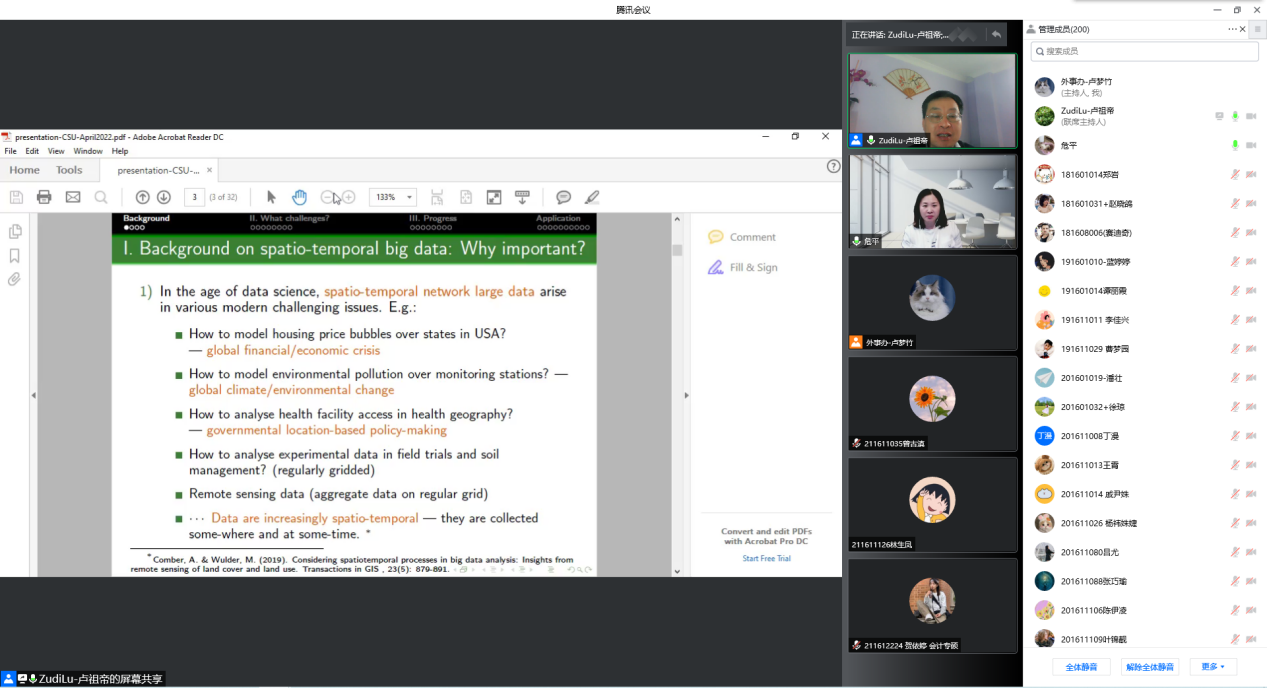Open the Bookmarks panel icon in sidebar
Image resolution: width=1267 pixels, height=688 pixels.
pyautogui.click(x=15, y=255)
